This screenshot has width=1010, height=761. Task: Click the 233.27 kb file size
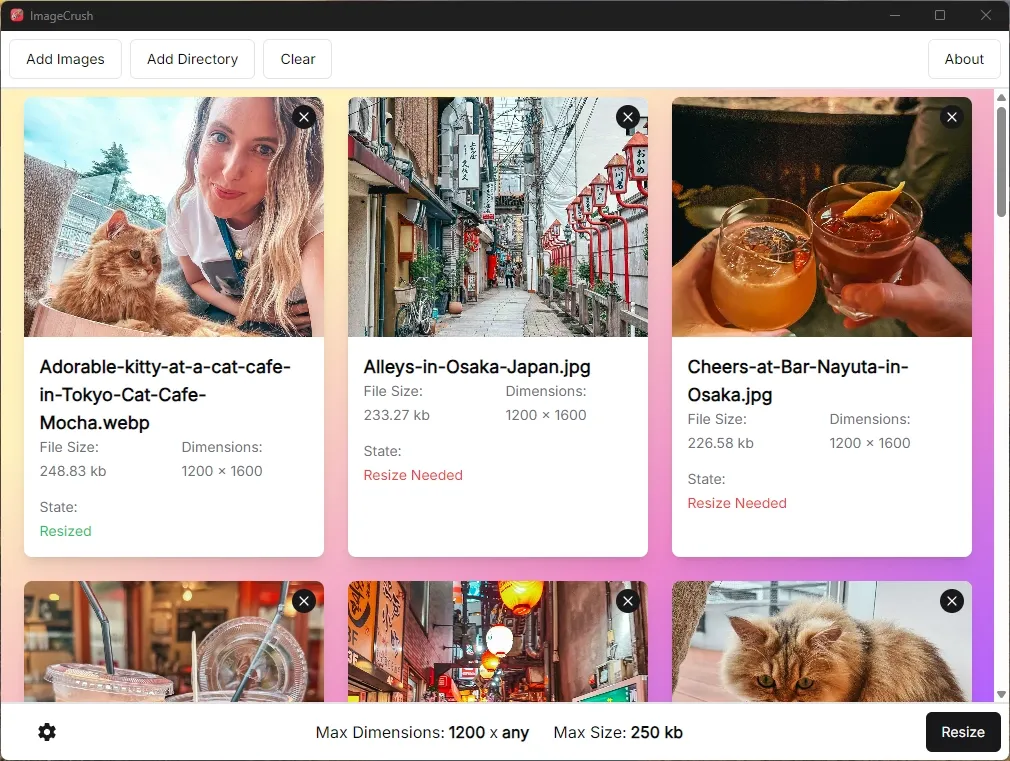click(x=396, y=415)
